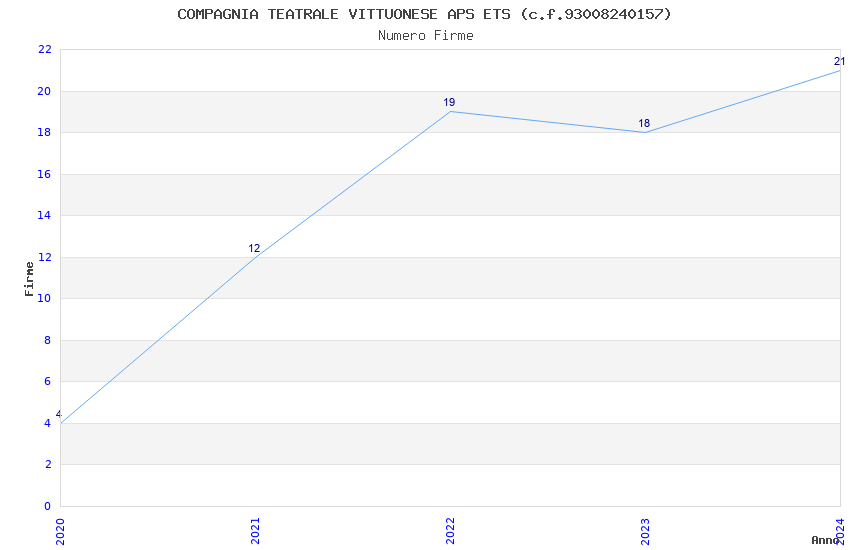This screenshot has height=550, width=850.
Task: Click the chart title COMPAGNIA TEATRALE VITTUONESE APS ETS
Action: point(424,14)
